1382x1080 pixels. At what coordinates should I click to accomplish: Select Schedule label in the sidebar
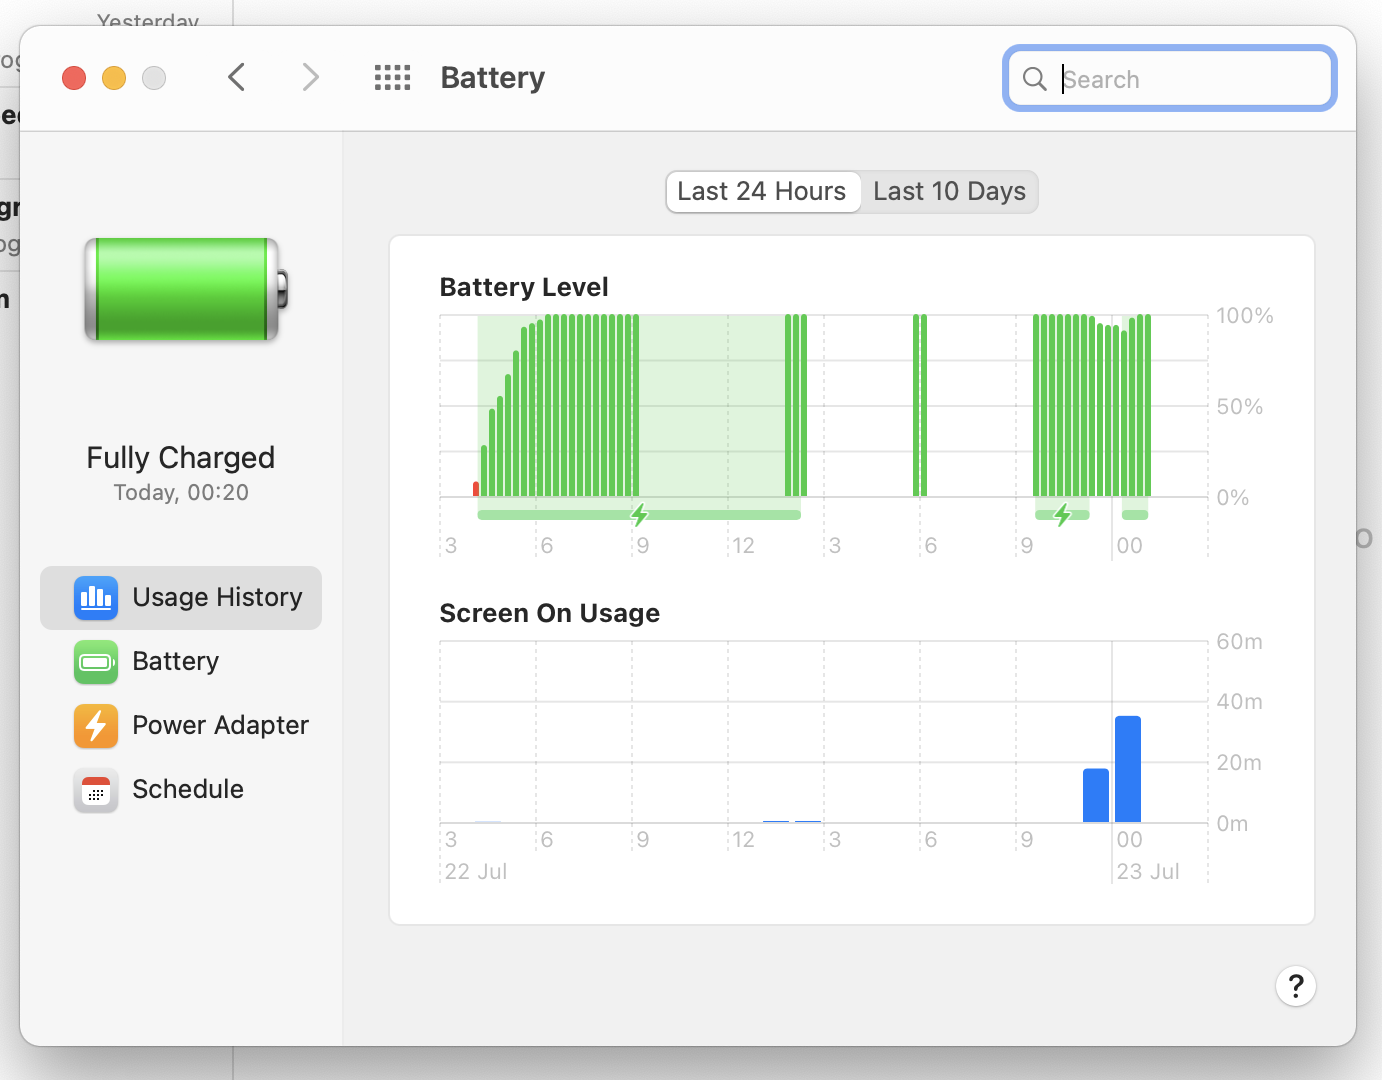[188, 789]
